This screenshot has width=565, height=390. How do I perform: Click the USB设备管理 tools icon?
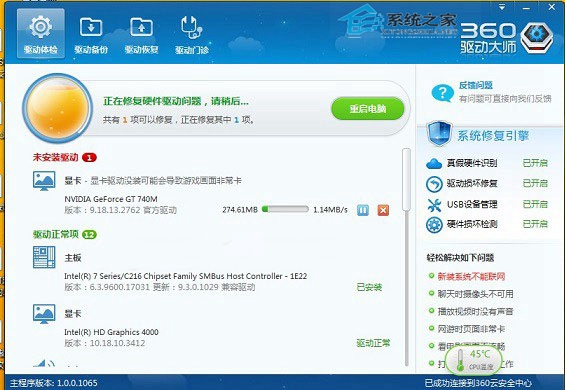point(434,205)
